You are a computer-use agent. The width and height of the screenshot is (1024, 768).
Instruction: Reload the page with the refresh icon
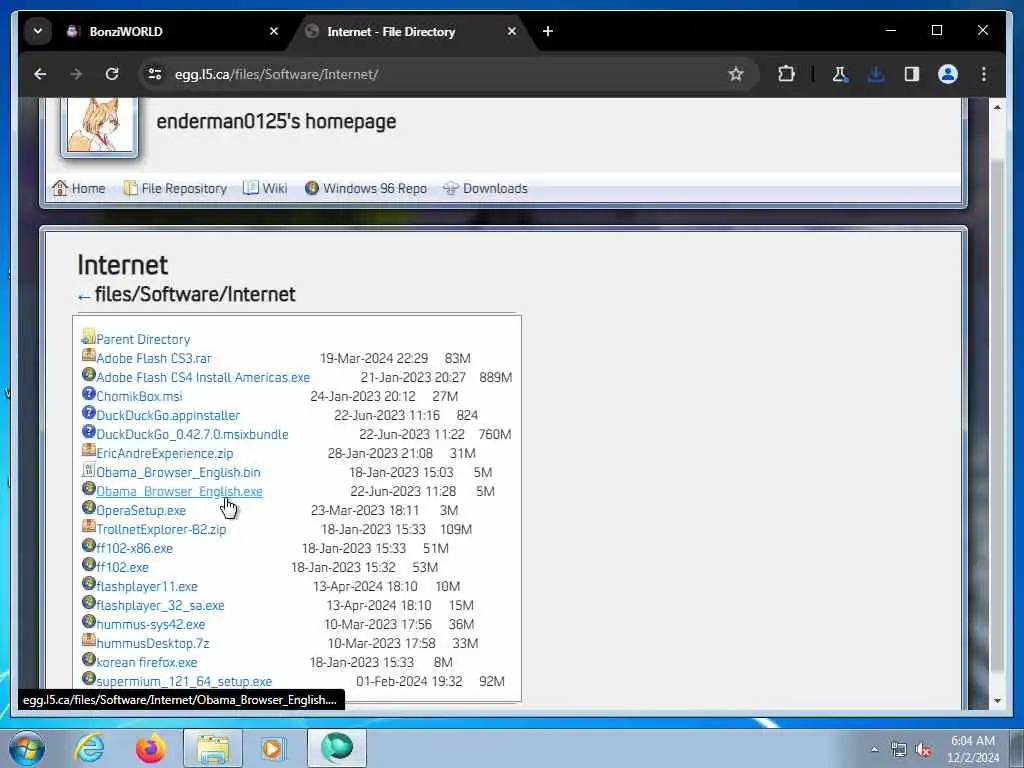(112, 74)
